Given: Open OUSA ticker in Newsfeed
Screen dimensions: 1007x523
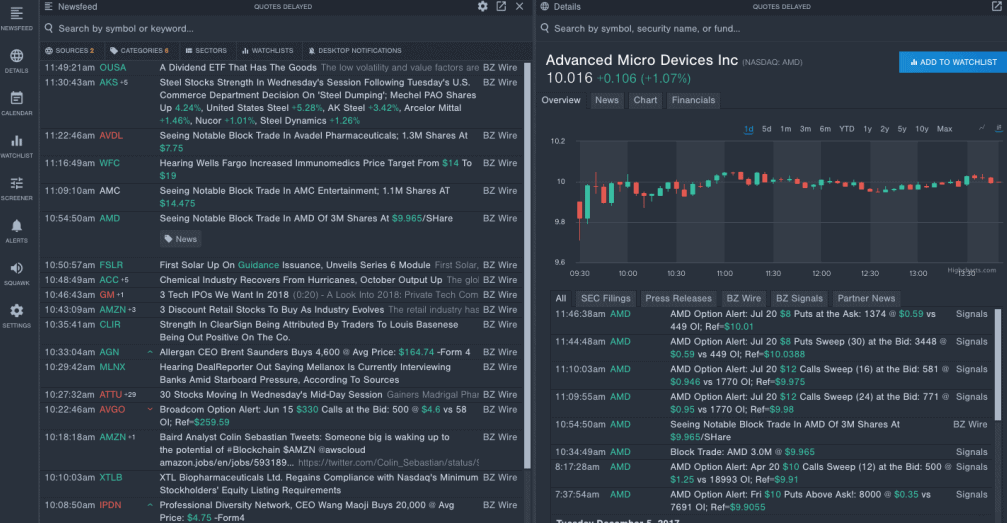Looking at the screenshot, I should pos(112,67).
